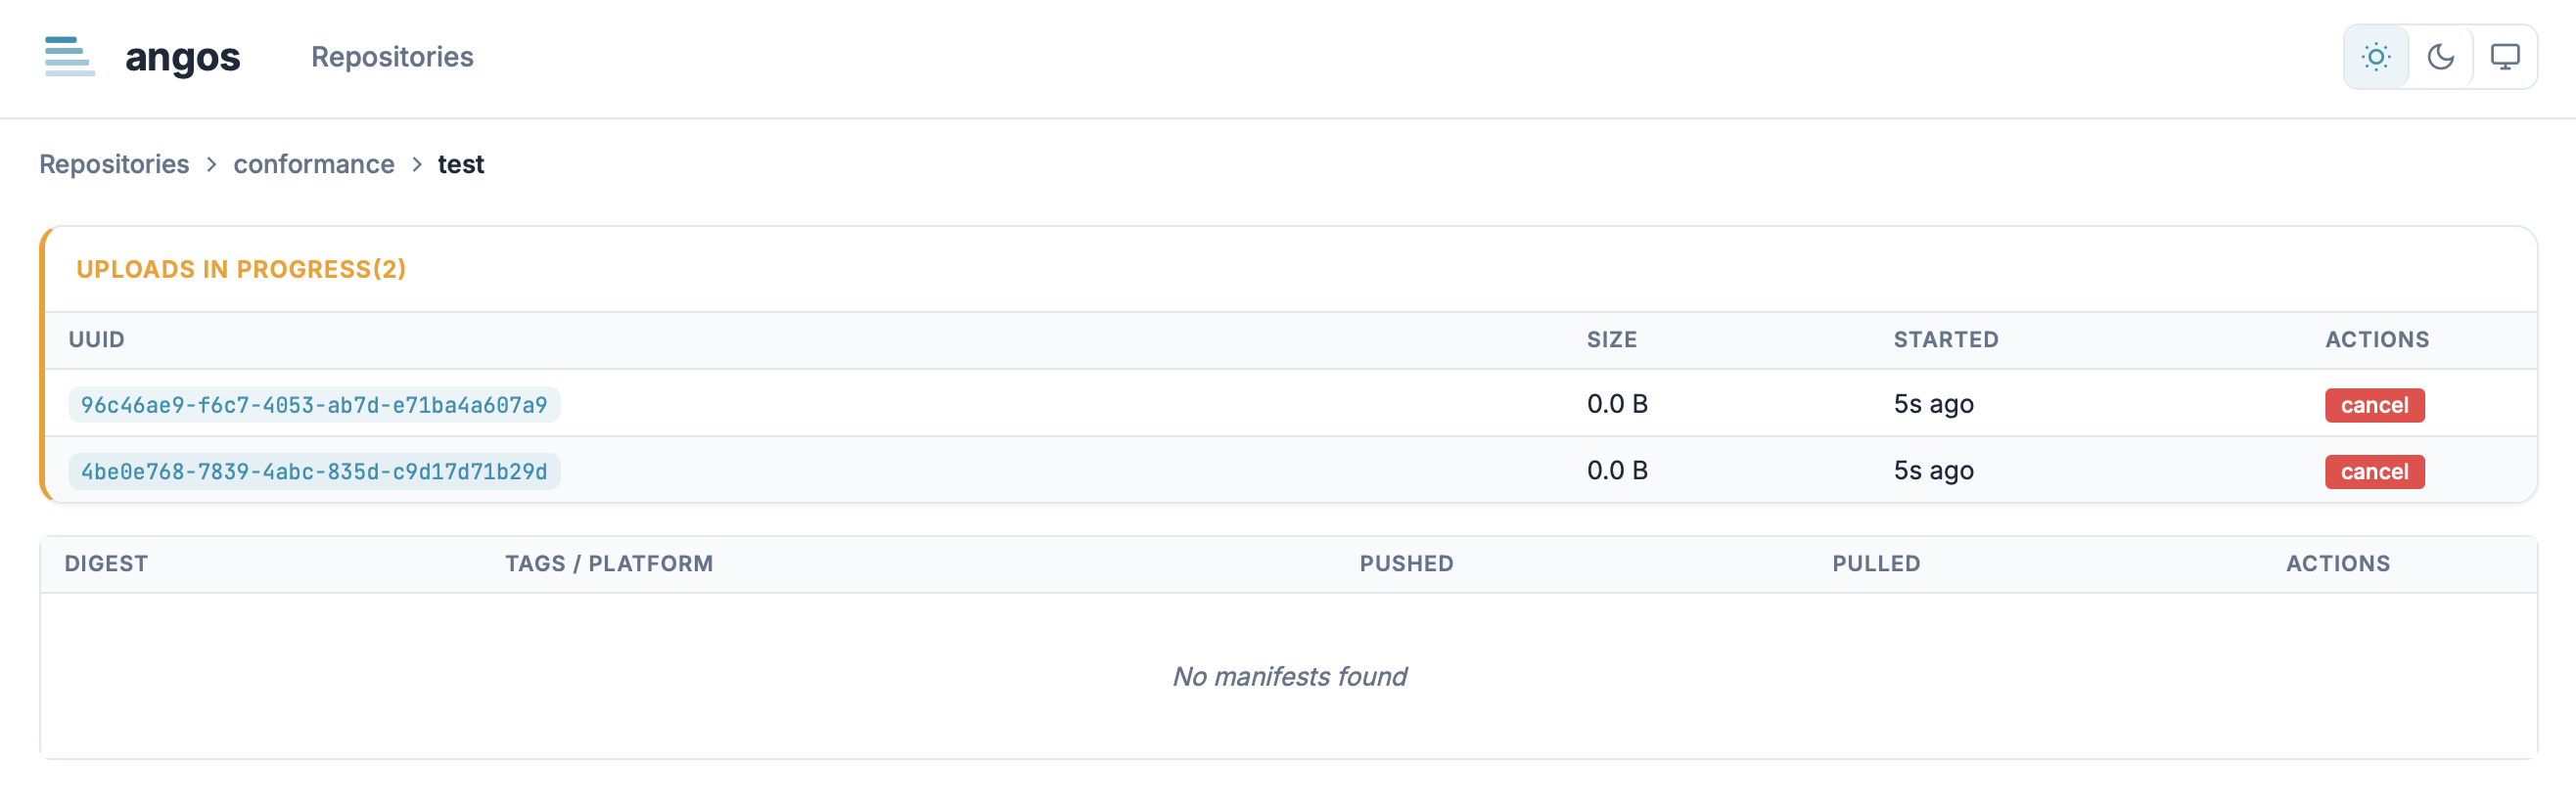Click the DIGEST column header
The image size is (2576, 808).
106,564
